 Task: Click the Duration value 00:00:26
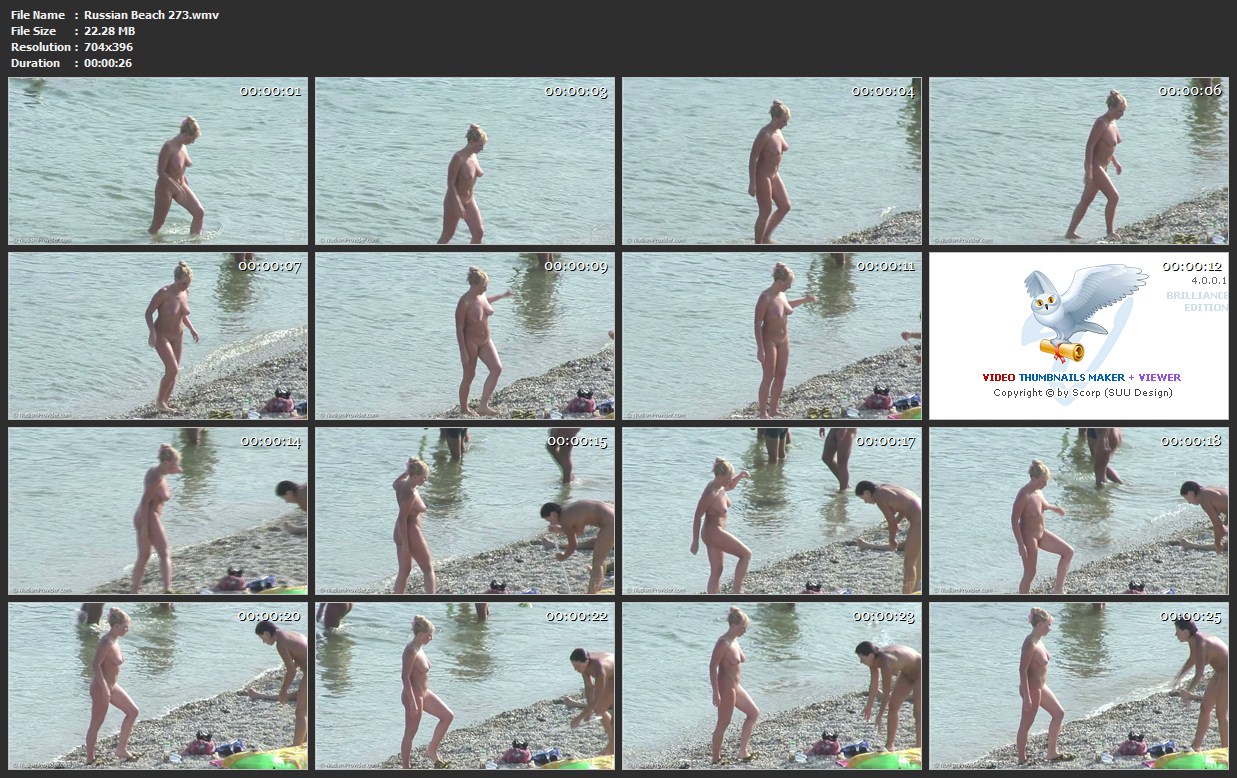108,63
